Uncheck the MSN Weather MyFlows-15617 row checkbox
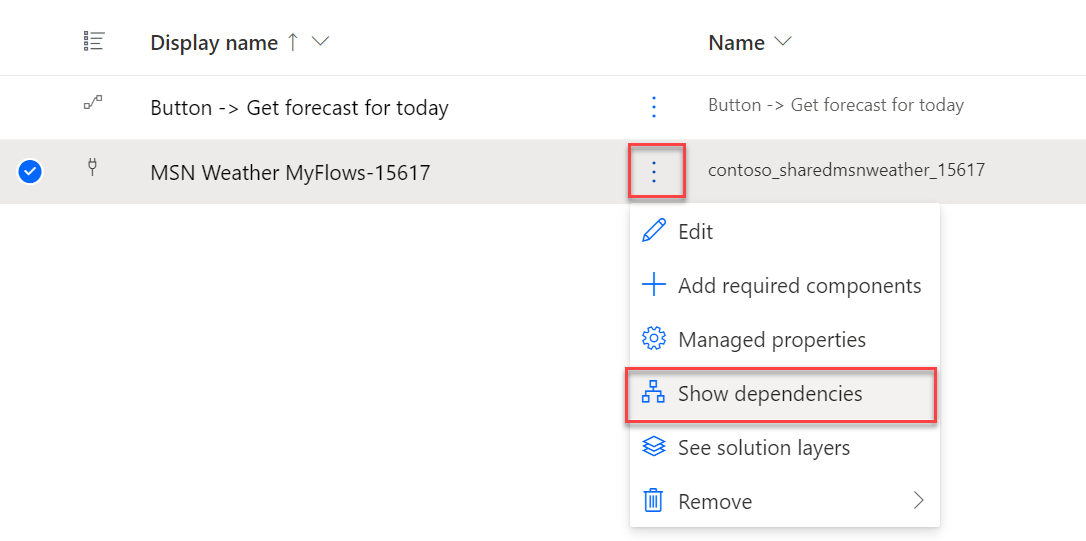Screen dimensions: 1086x541 (x=30, y=171)
